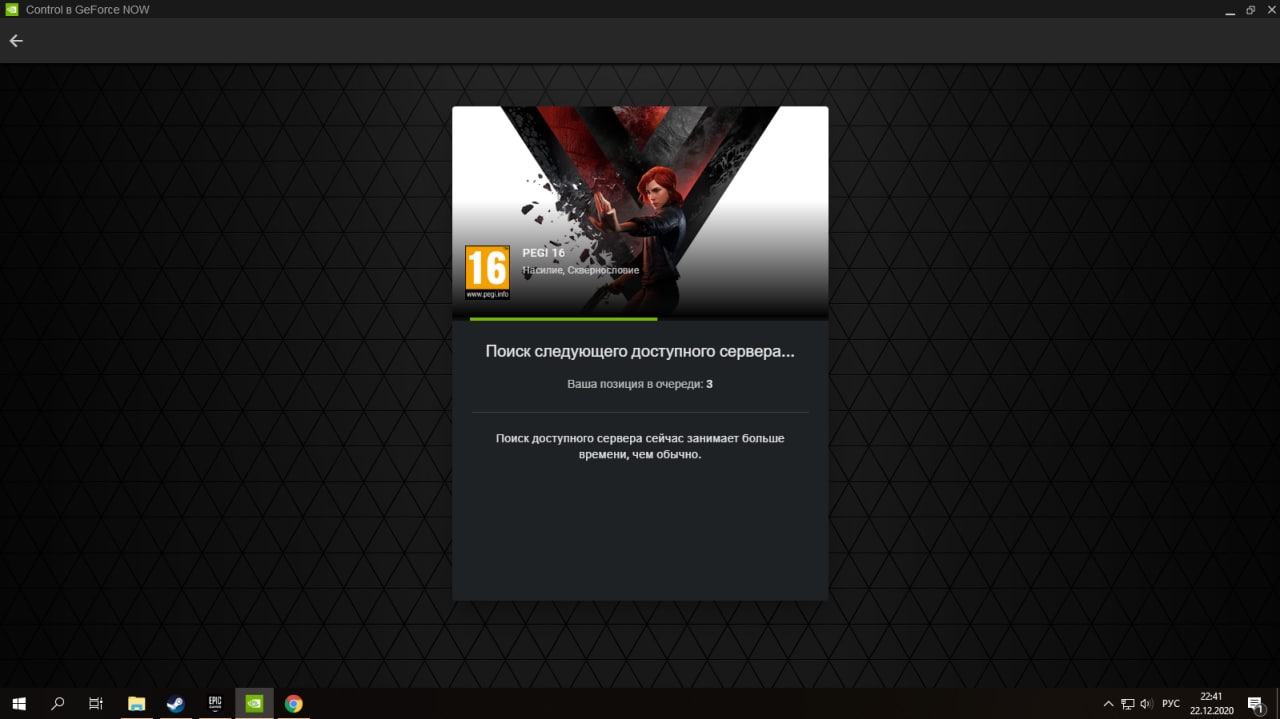This screenshot has width=1280, height=719.
Task: Open the notification center icon
Action: 1256,704
